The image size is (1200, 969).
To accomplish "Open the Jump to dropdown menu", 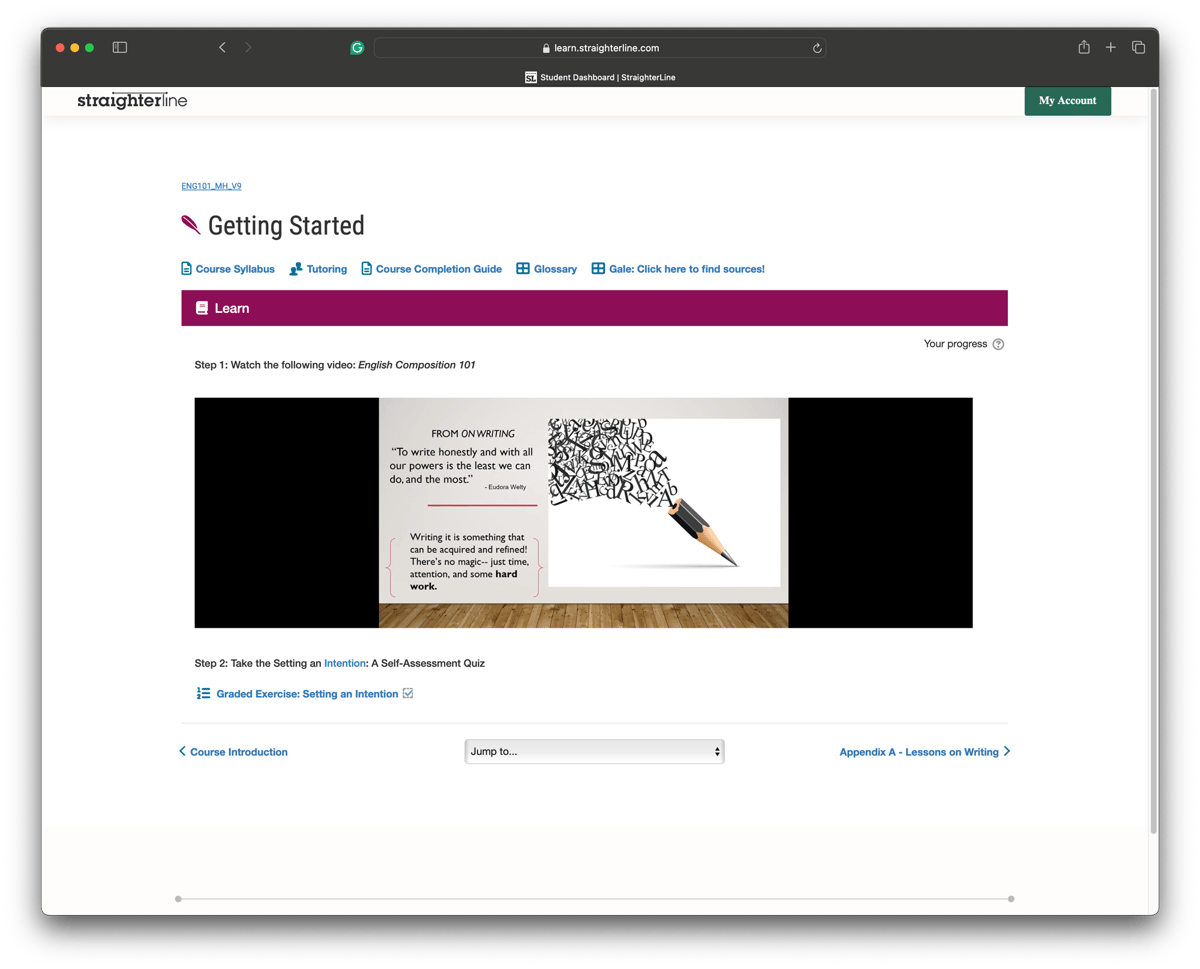I will pyautogui.click(x=594, y=751).
